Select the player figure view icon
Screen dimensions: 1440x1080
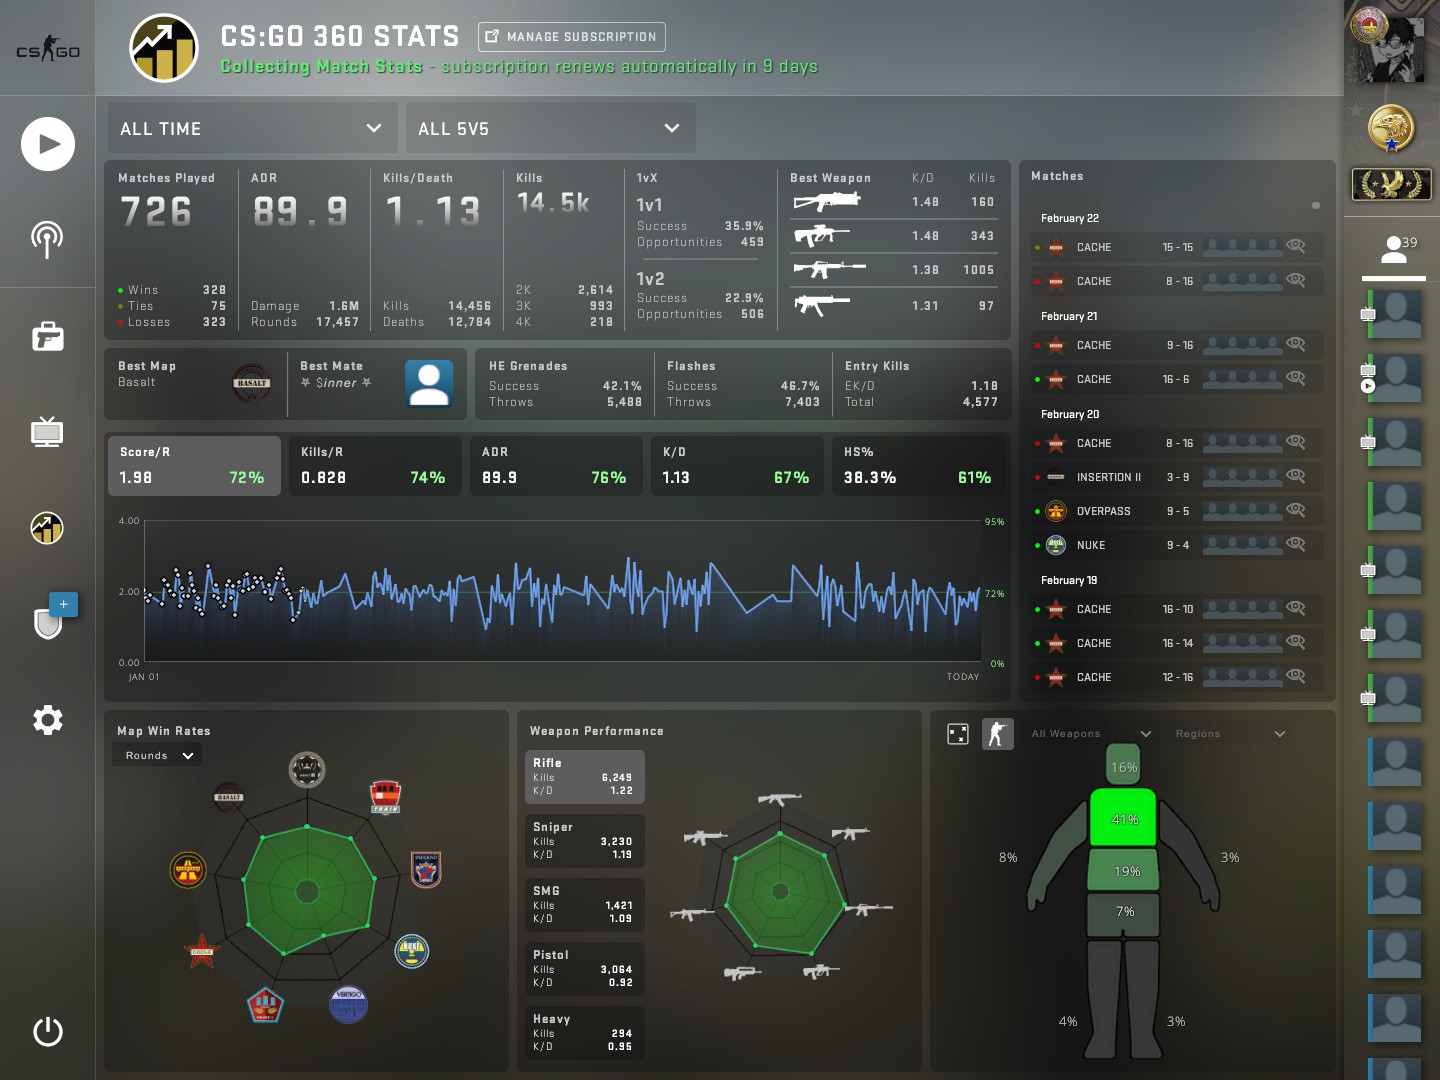tap(997, 734)
